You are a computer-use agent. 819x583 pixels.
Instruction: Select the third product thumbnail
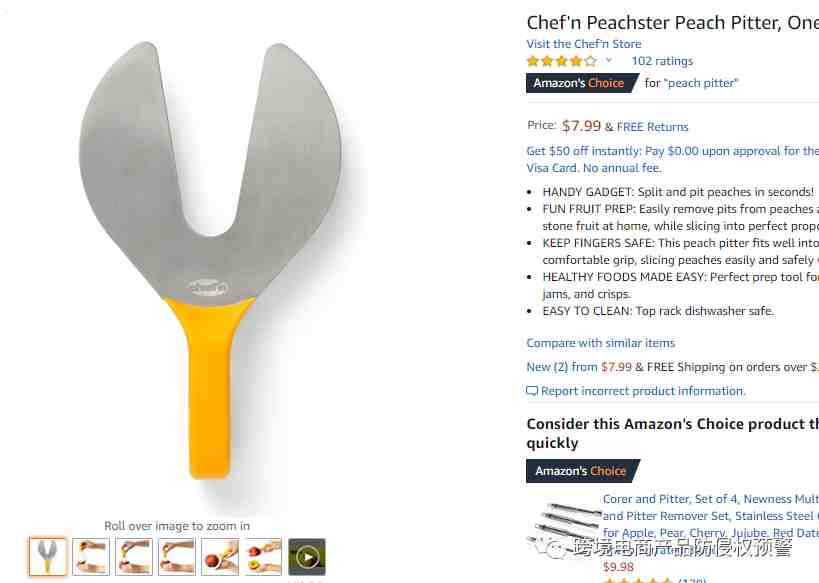point(134,557)
